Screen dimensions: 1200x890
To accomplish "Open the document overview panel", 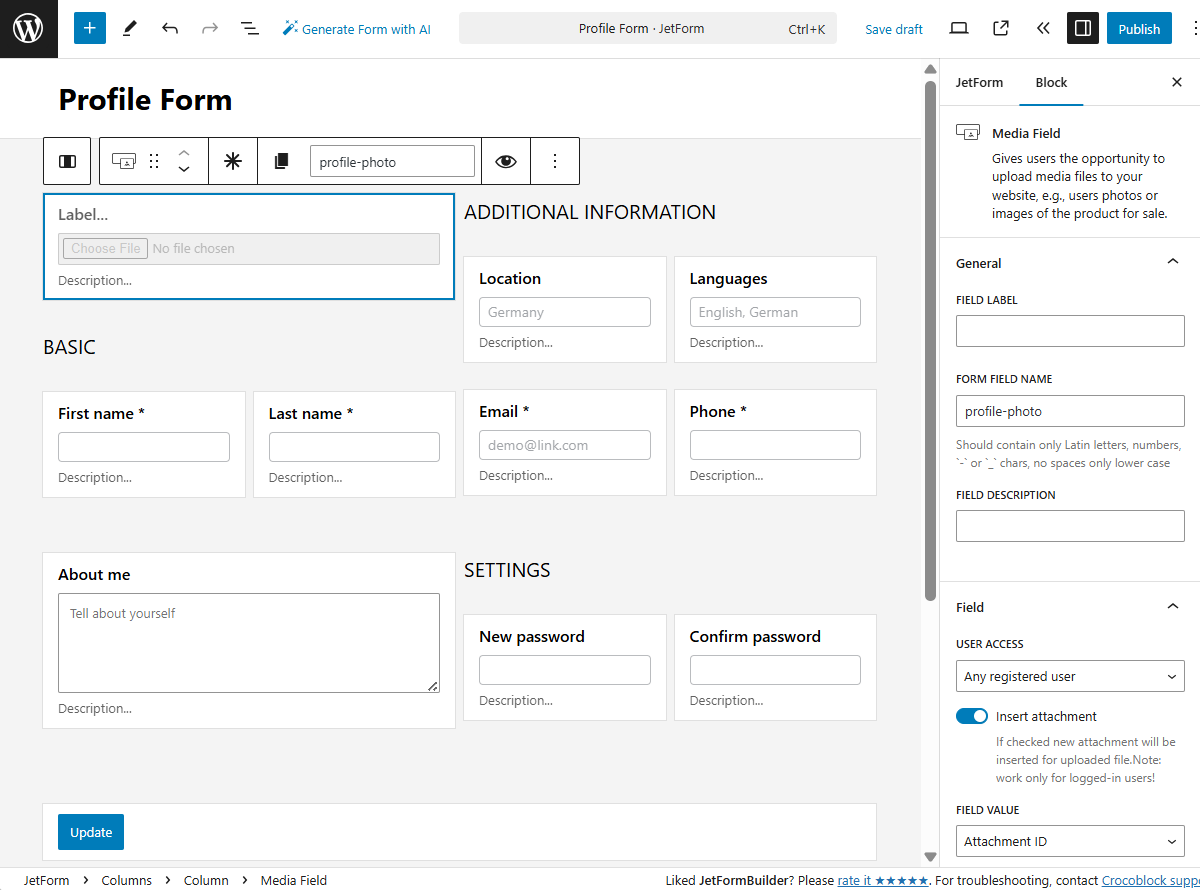I will point(249,28).
